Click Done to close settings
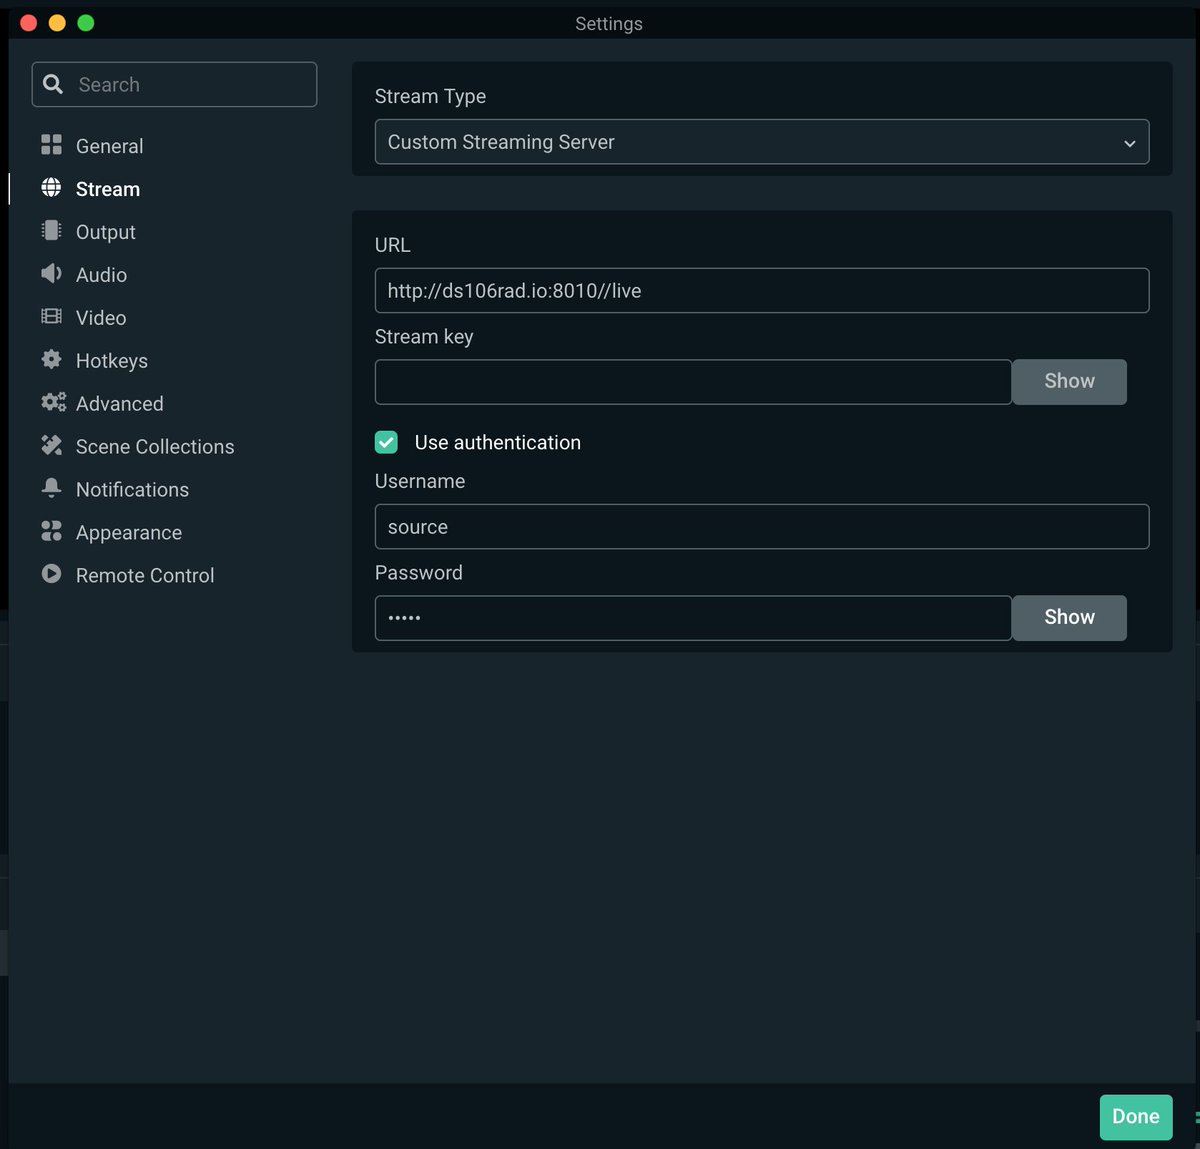This screenshot has height=1149, width=1200. click(x=1136, y=1117)
